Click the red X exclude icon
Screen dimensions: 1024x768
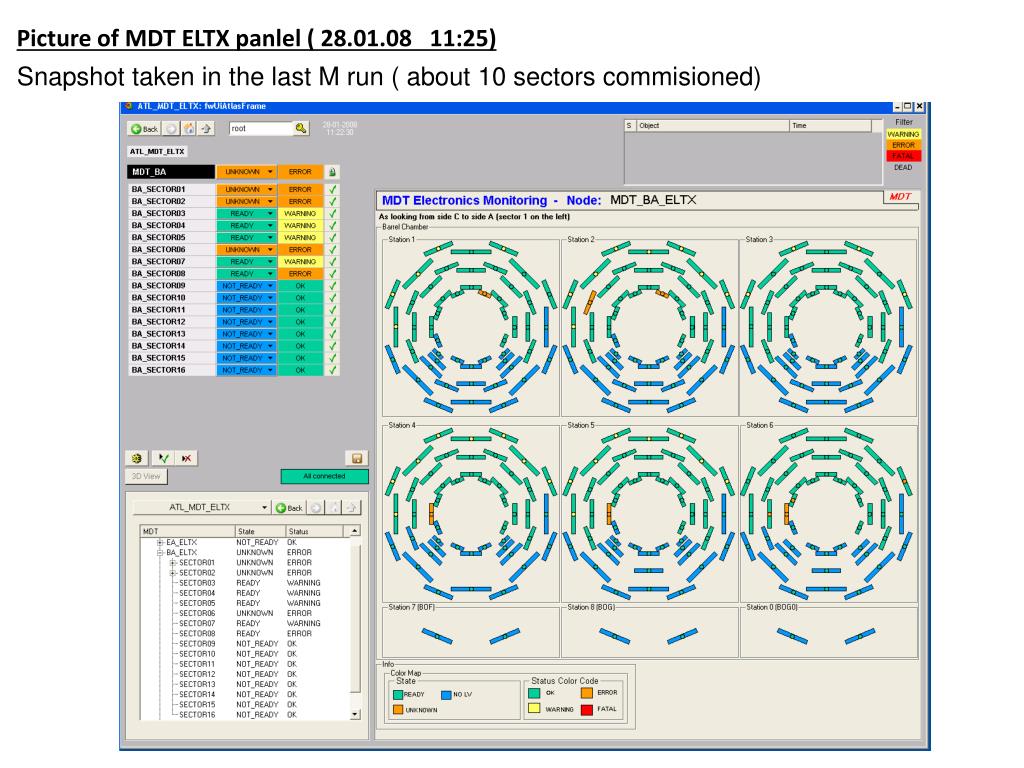pos(186,458)
